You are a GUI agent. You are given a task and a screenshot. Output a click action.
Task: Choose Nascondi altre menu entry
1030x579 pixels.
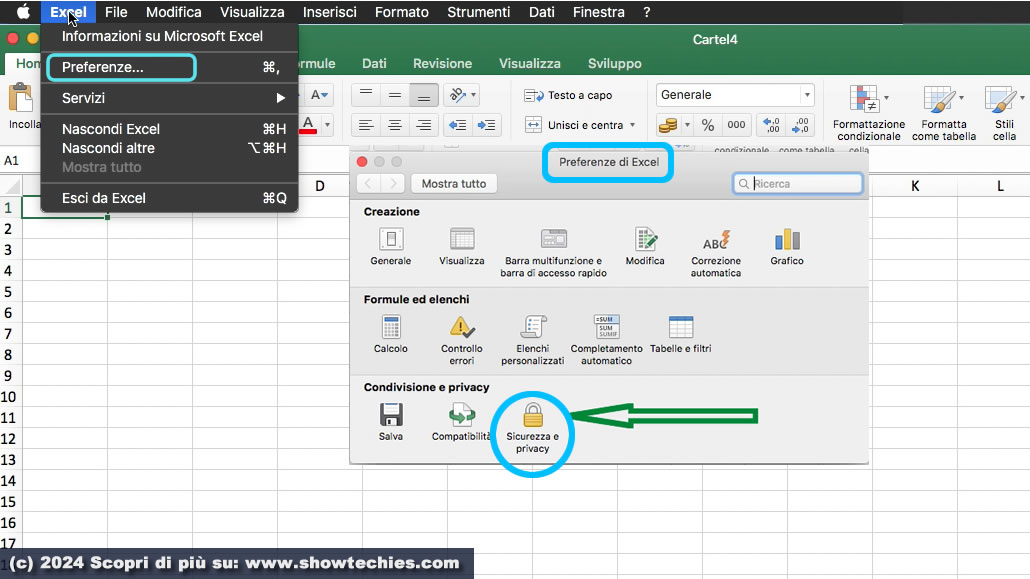click(x=169, y=148)
